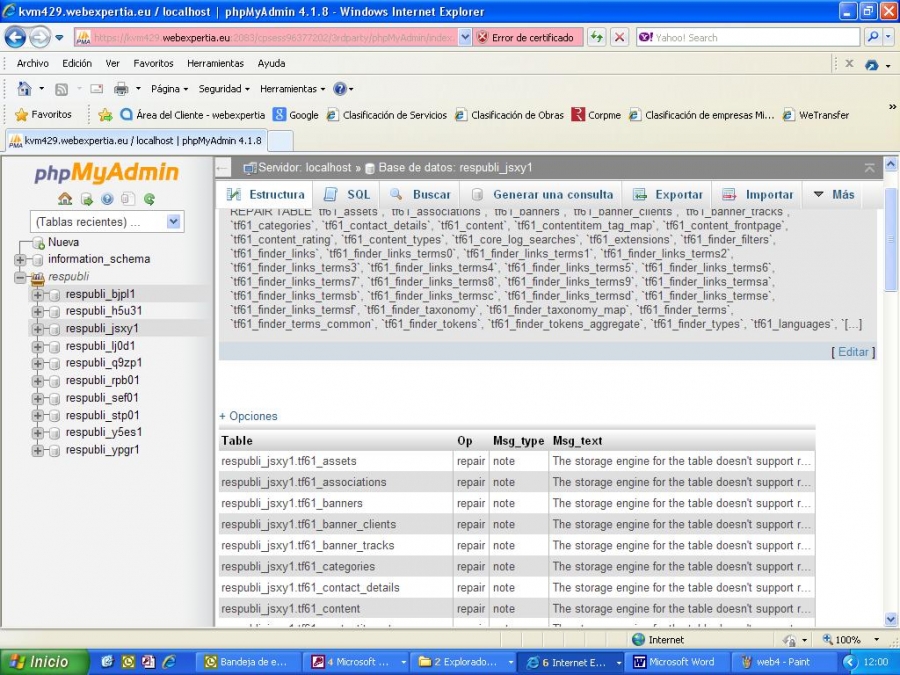The image size is (900, 675).
Task: Click the phpMyAdmin documentation pages icon
Action: pyautogui.click(x=128, y=199)
